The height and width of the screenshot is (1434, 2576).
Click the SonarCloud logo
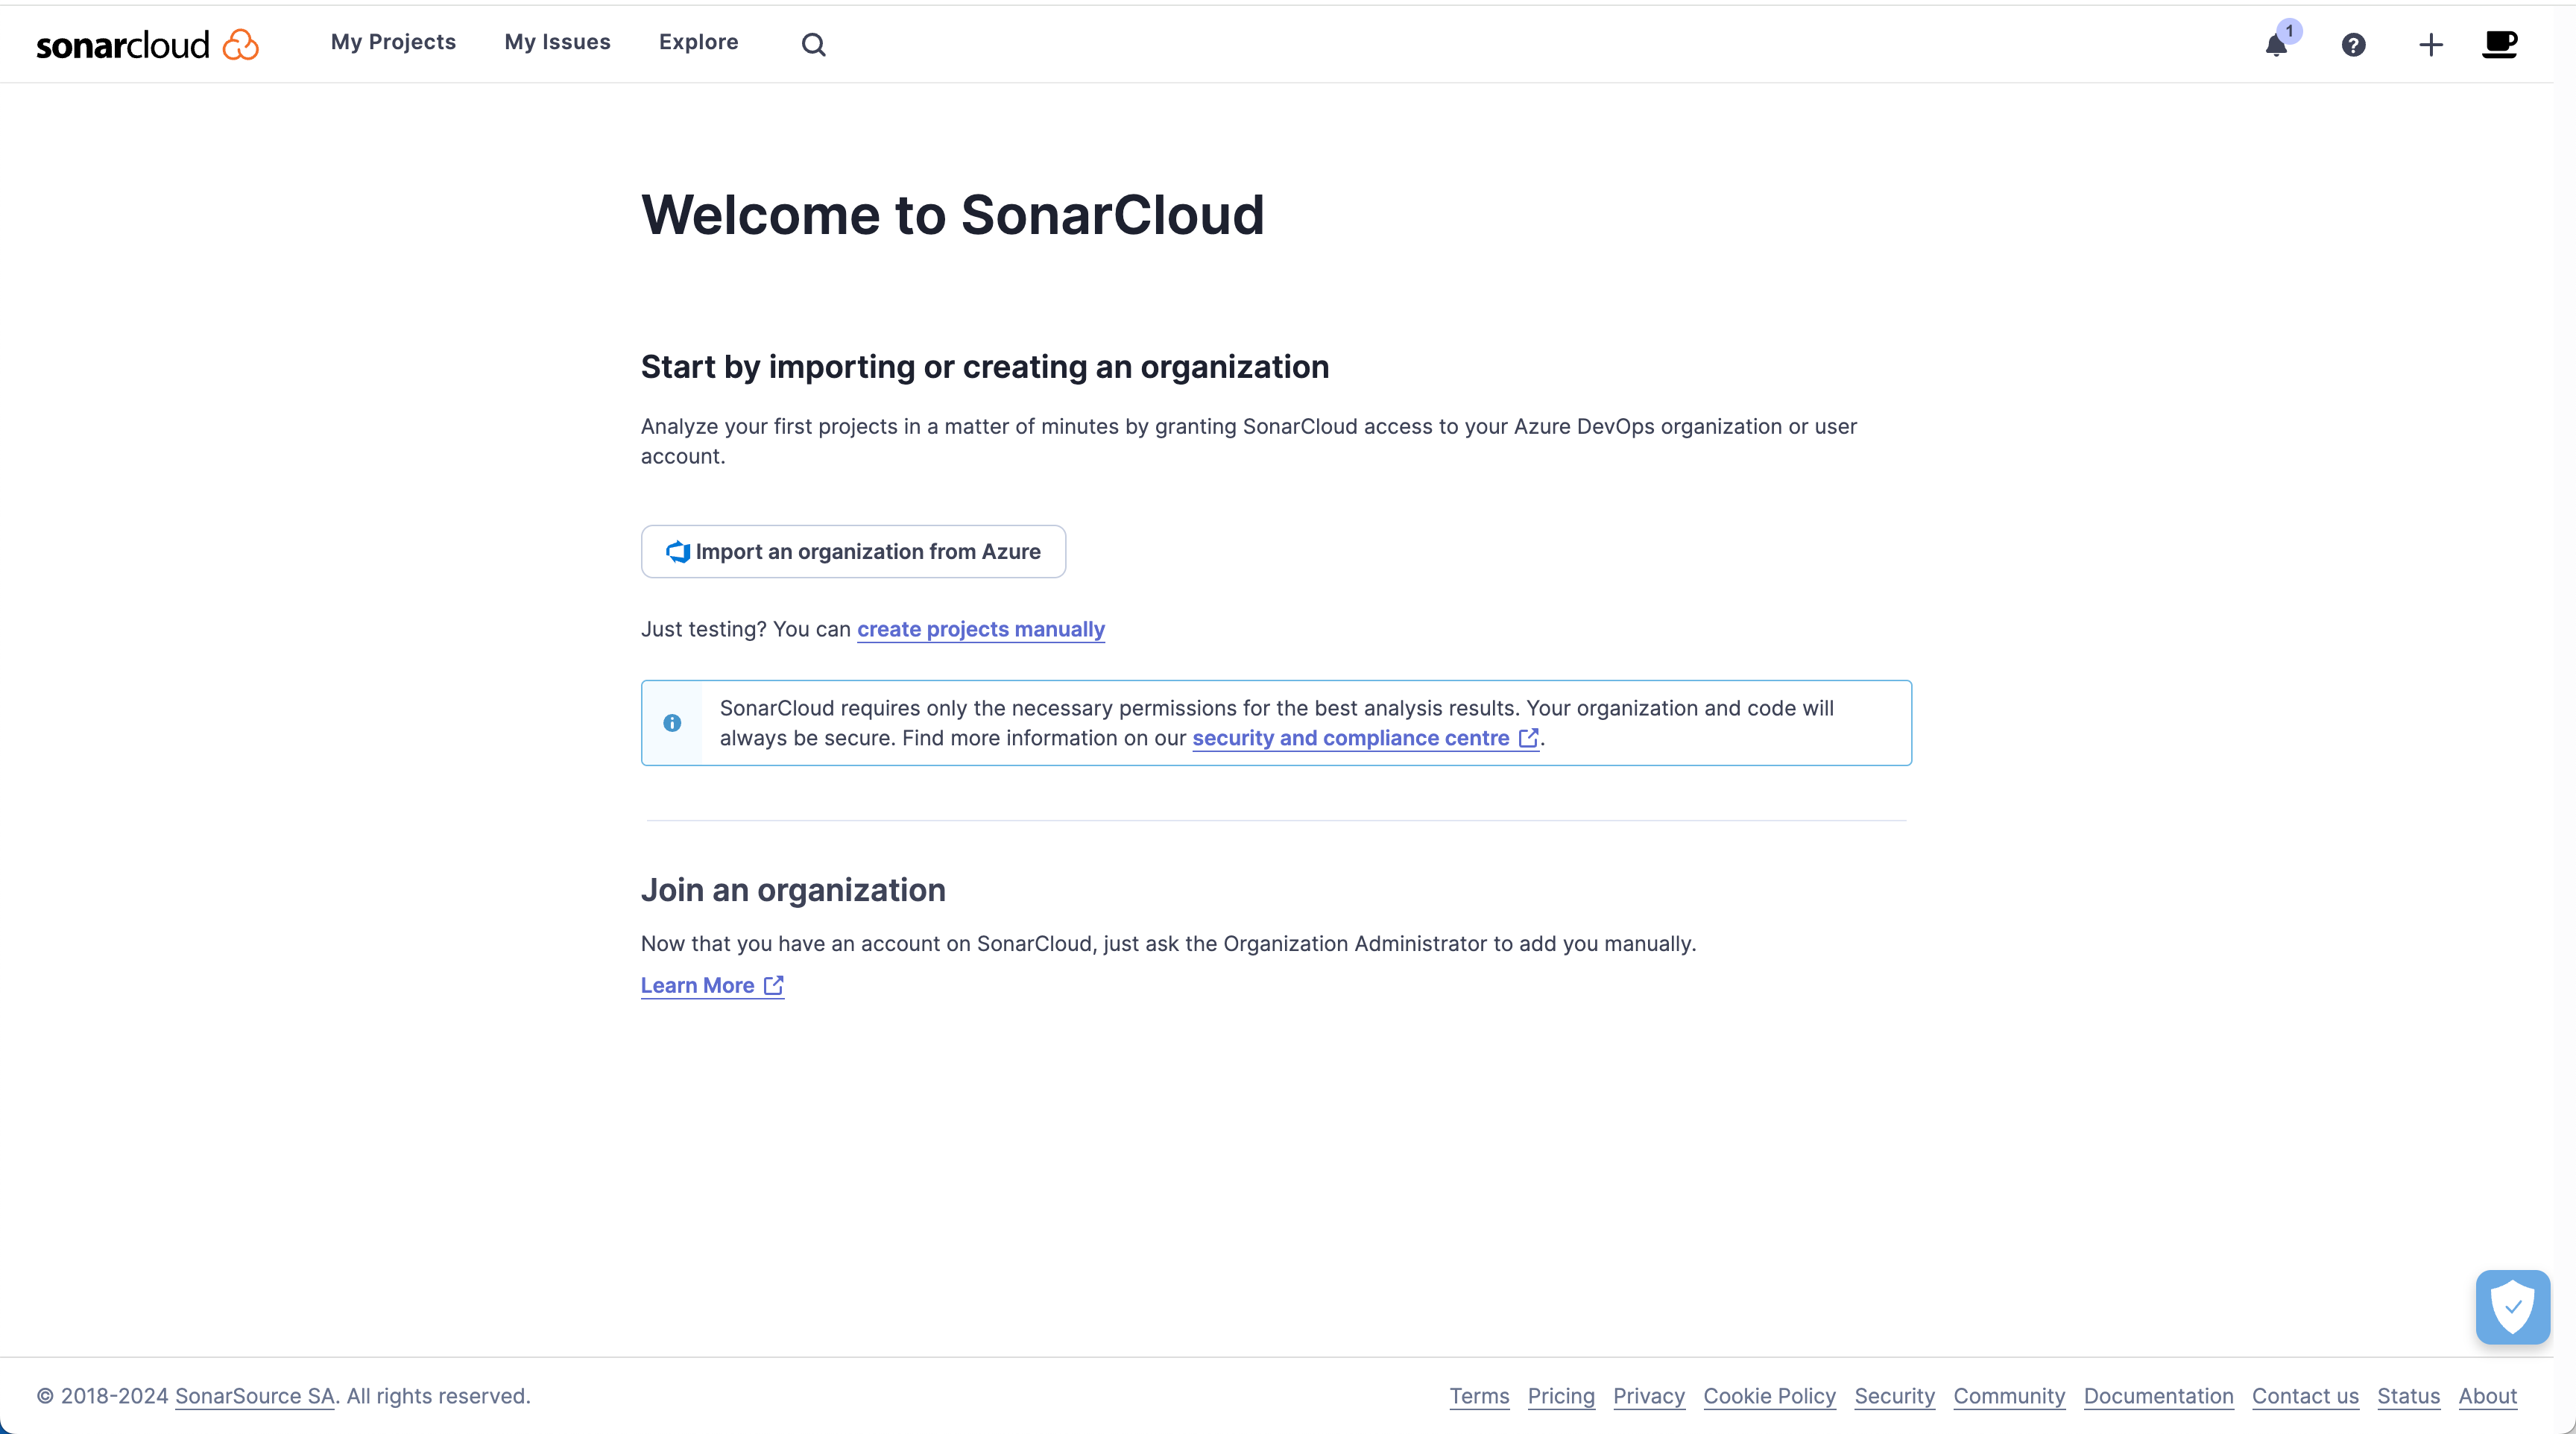[x=147, y=44]
